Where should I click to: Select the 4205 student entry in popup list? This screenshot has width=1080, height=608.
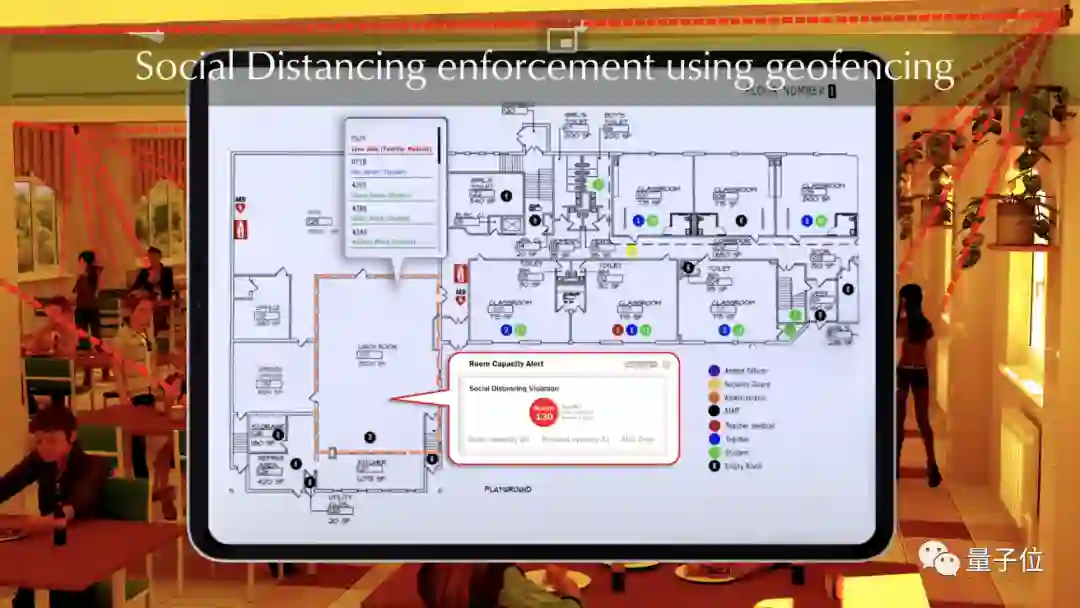pos(391,190)
